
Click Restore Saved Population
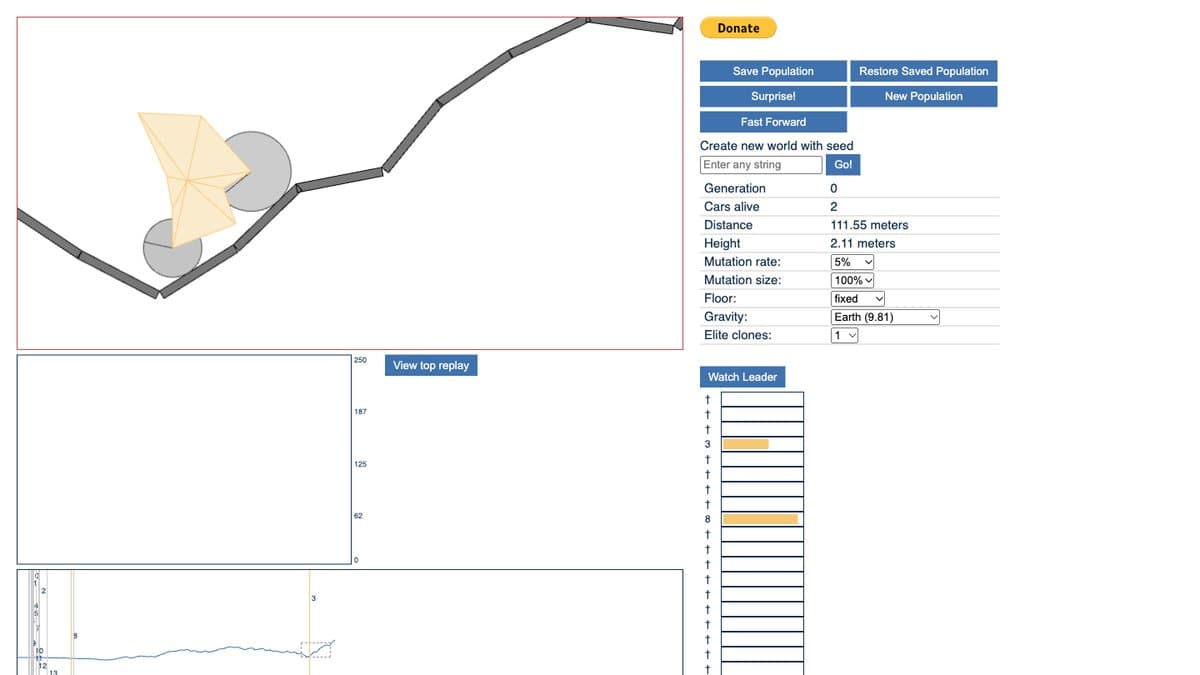[923, 71]
